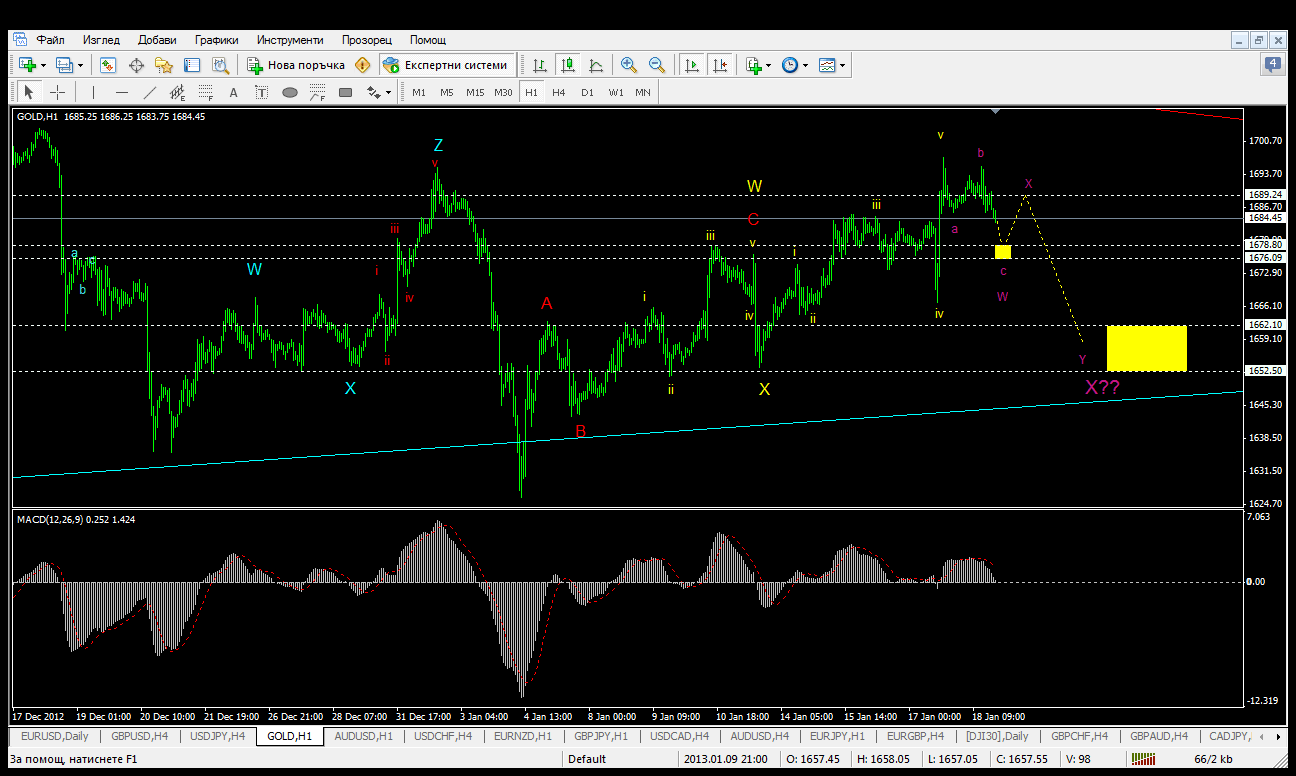The image size is (1296, 776).
Task: Expand the new chart dropdown arrow
Action: tap(43, 65)
